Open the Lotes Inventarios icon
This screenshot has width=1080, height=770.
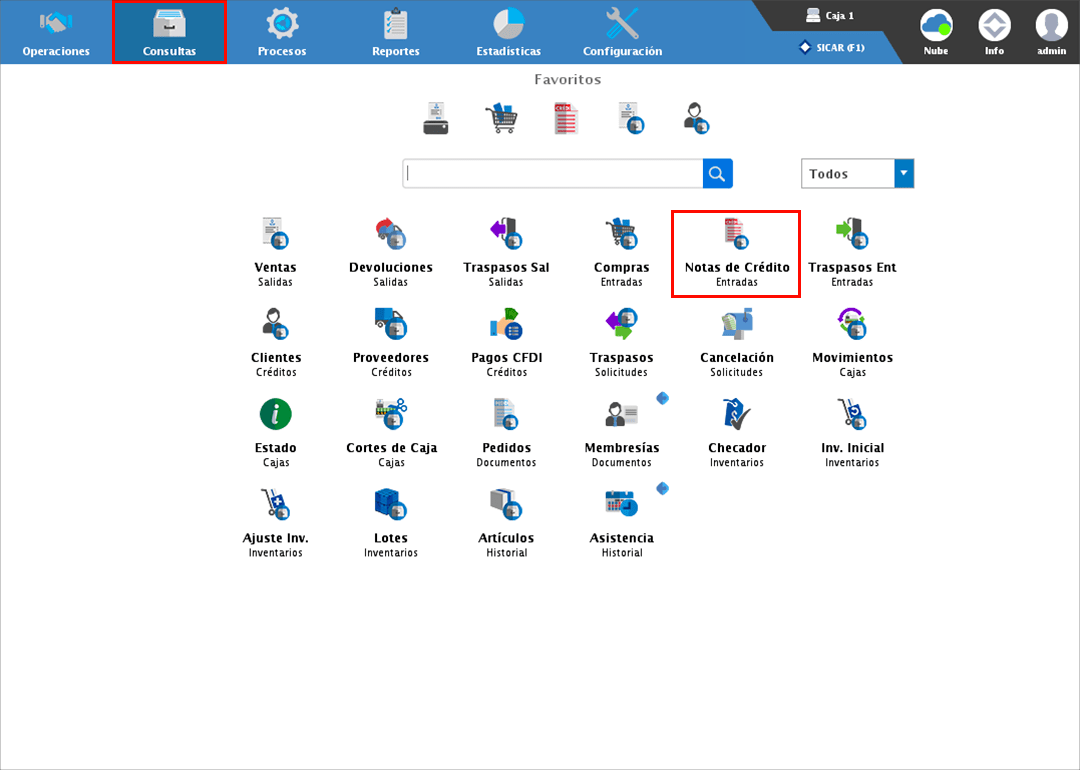click(x=390, y=504)
